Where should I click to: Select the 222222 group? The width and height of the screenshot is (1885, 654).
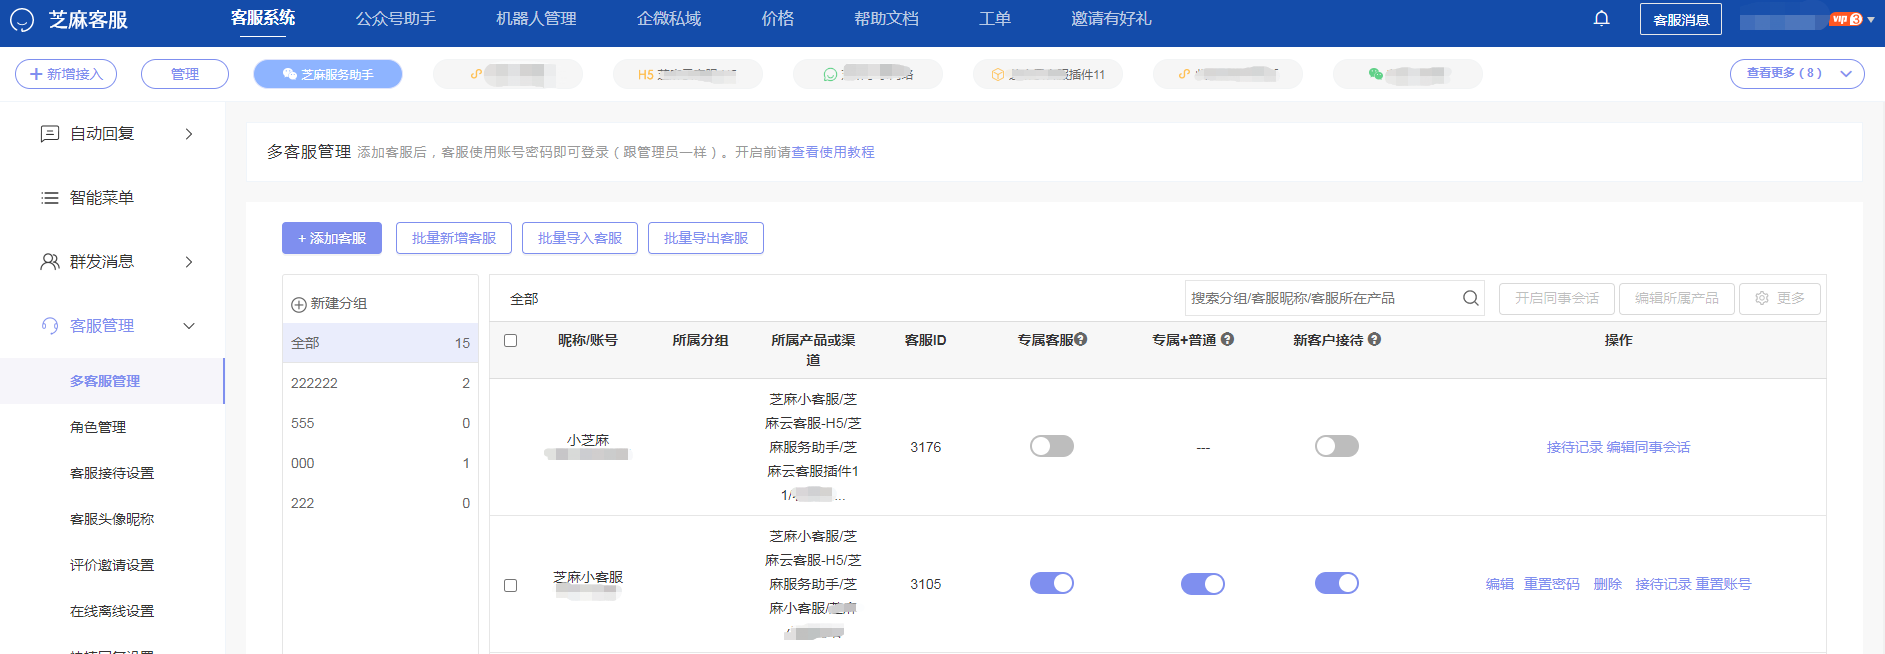(x=380, y=383)
